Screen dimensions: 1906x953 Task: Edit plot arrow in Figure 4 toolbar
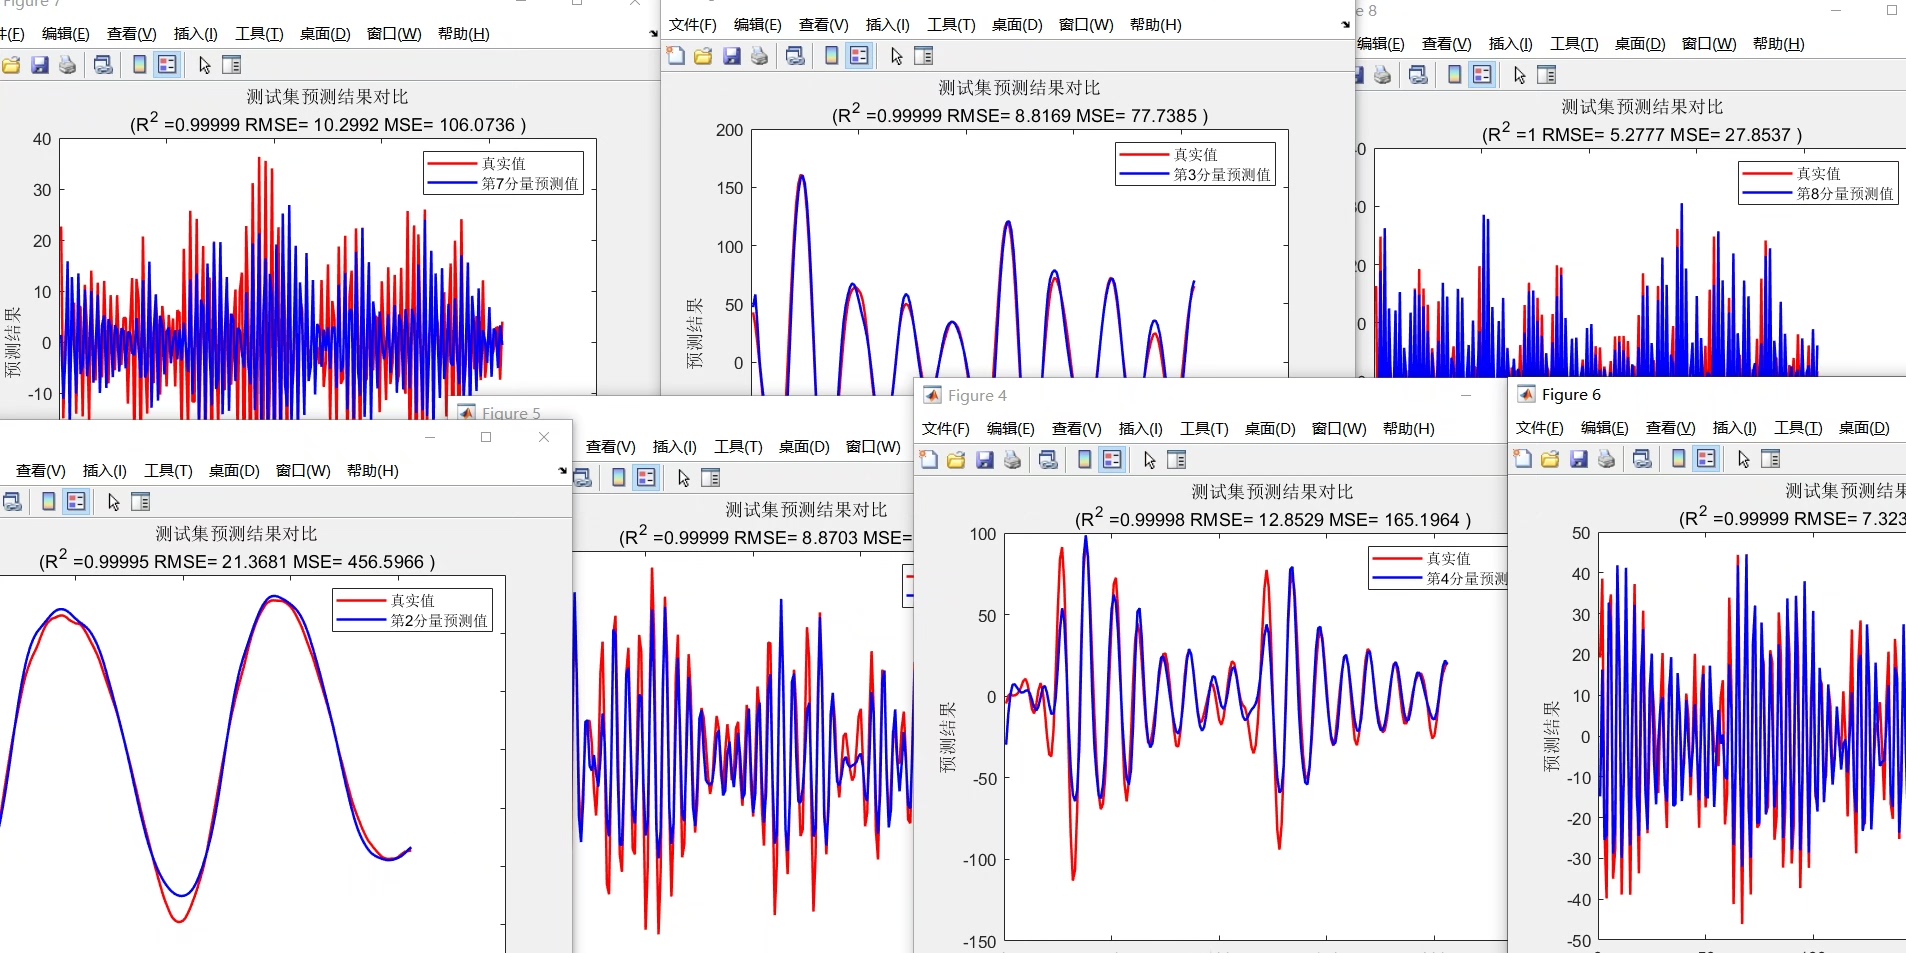point(1149,460)
